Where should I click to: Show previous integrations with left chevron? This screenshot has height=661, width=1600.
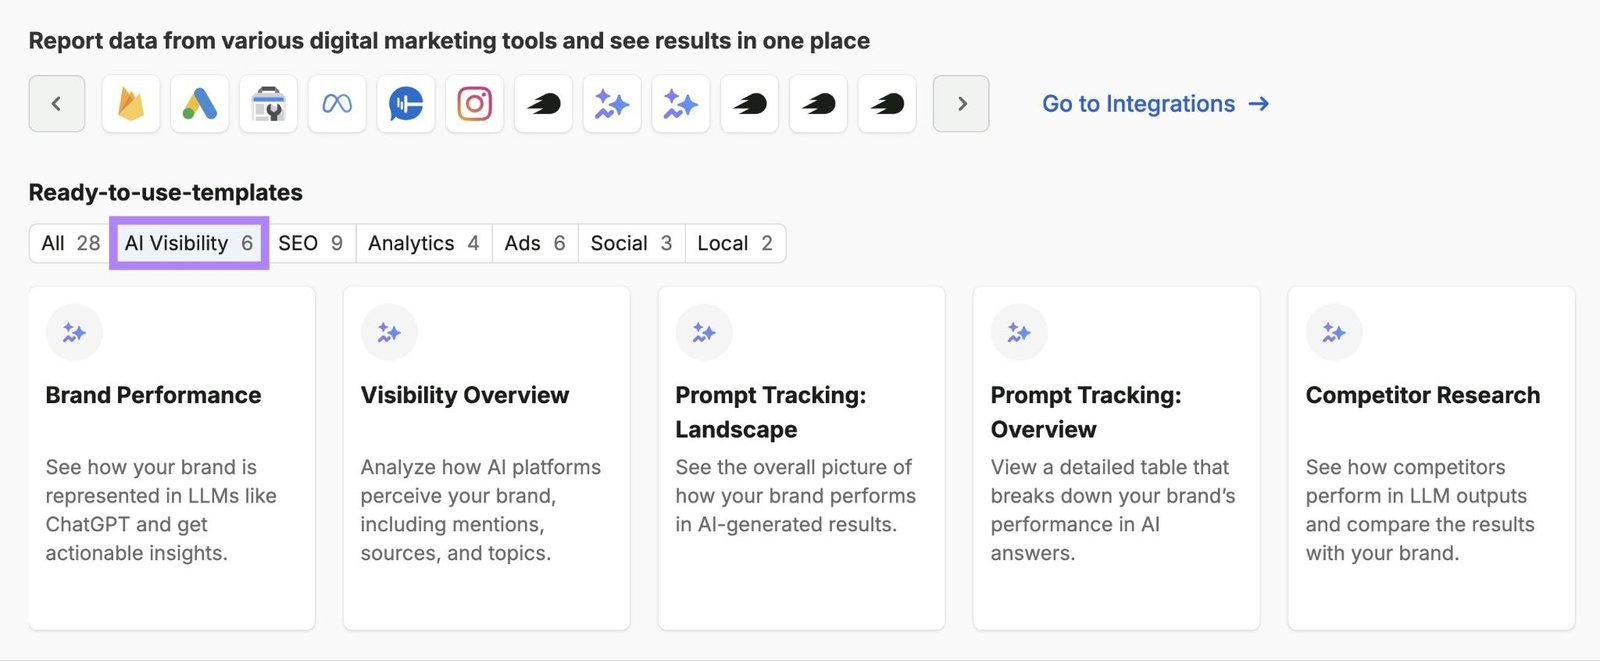tap(57, 104)
